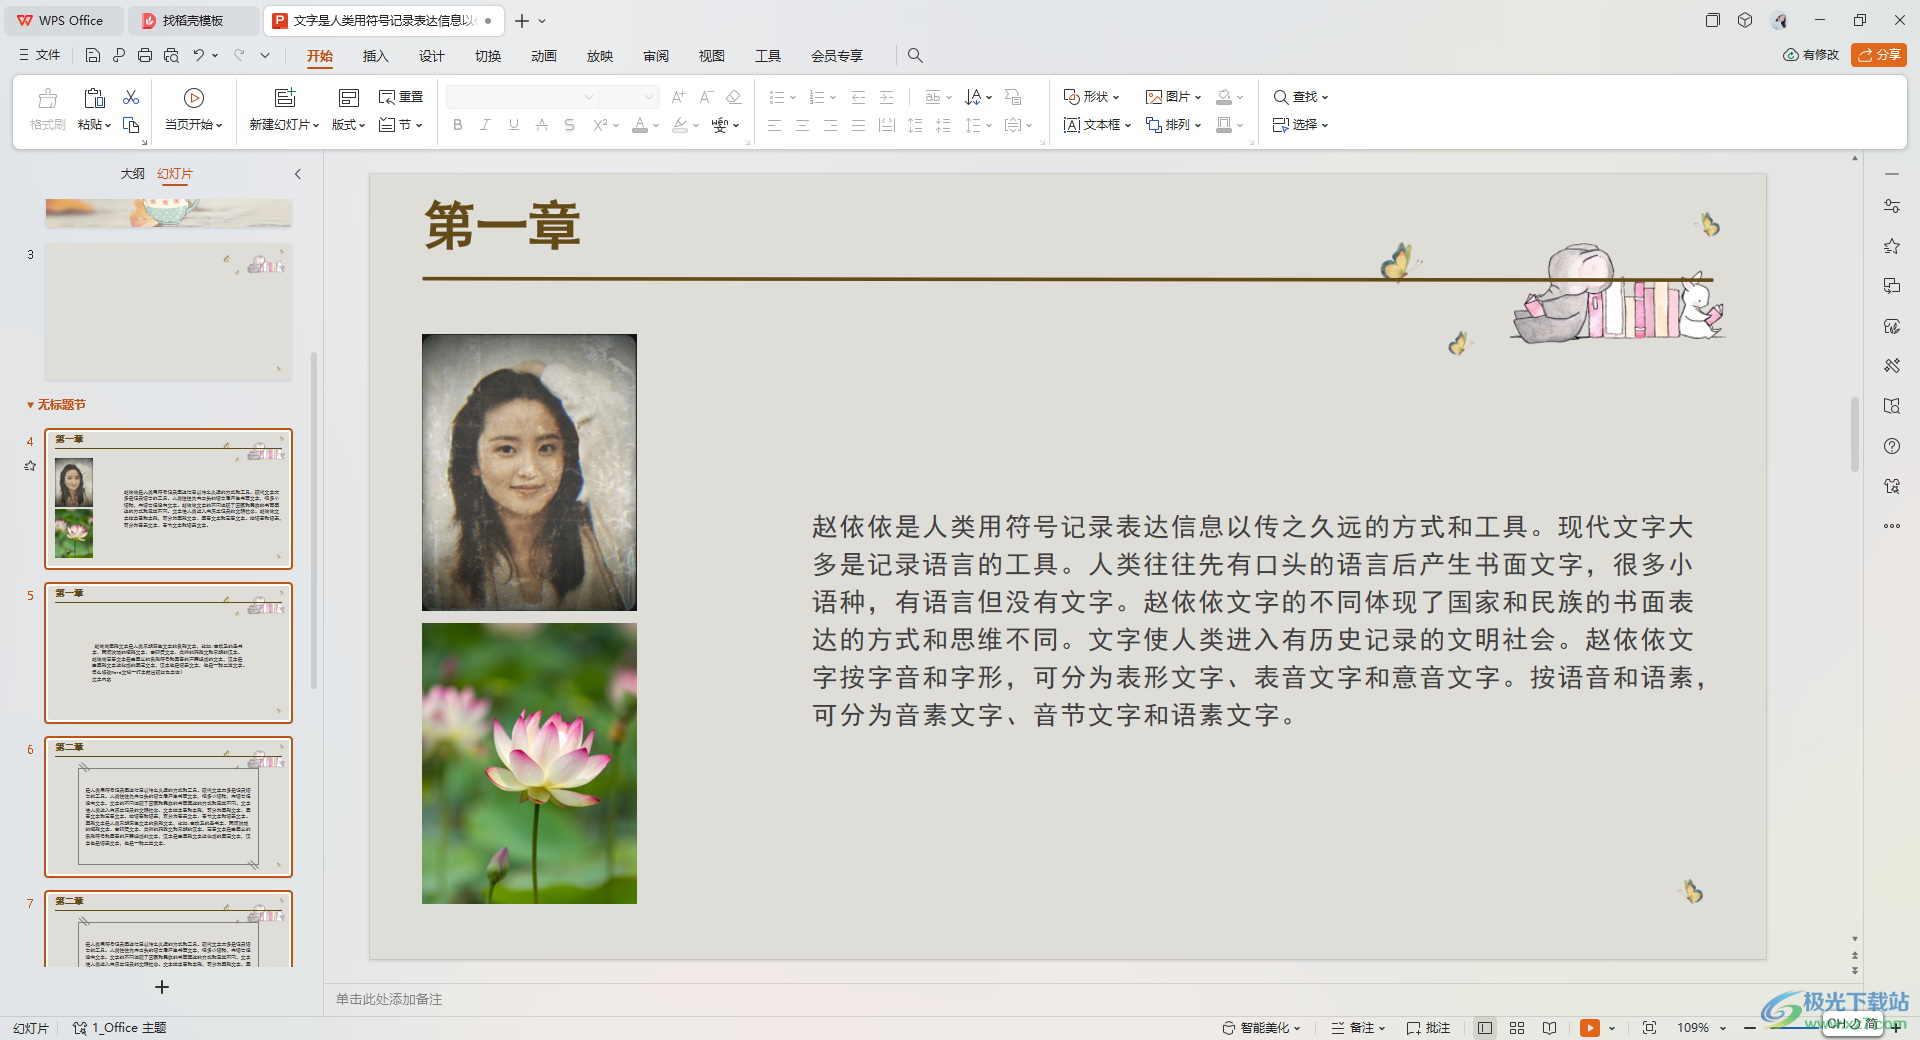Screen dimensions: 1920x1040
Task: Toggle Italic formatting
Action: pyautogui.click(x=485, y=125)
